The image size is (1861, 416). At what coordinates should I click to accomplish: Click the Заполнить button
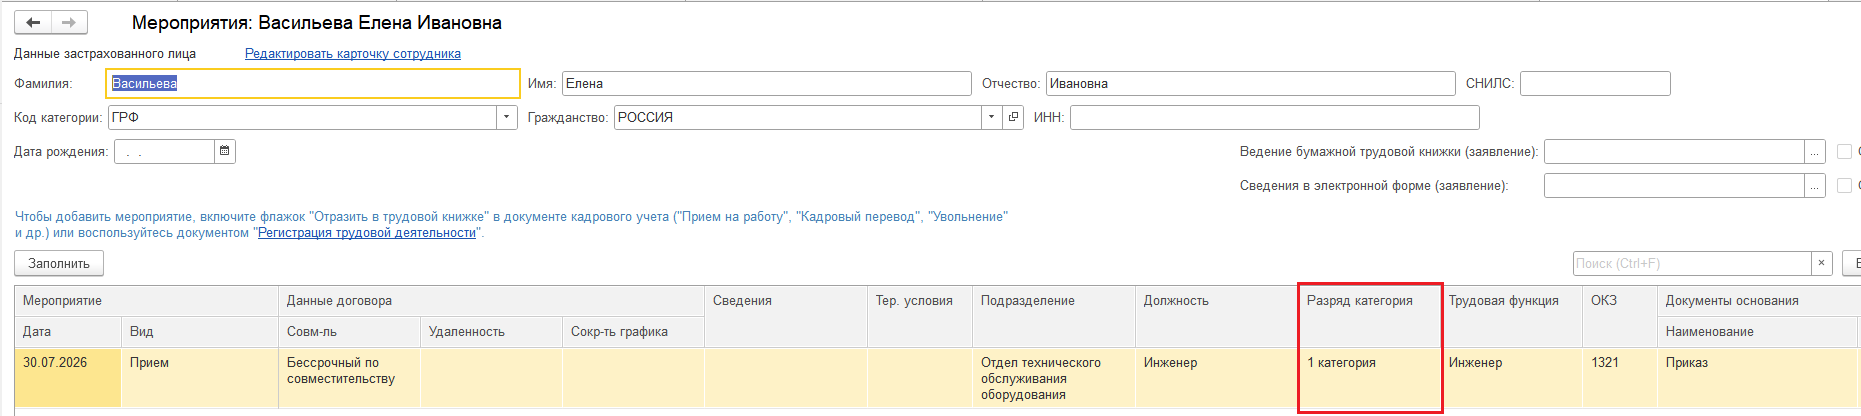coord(59,263)
